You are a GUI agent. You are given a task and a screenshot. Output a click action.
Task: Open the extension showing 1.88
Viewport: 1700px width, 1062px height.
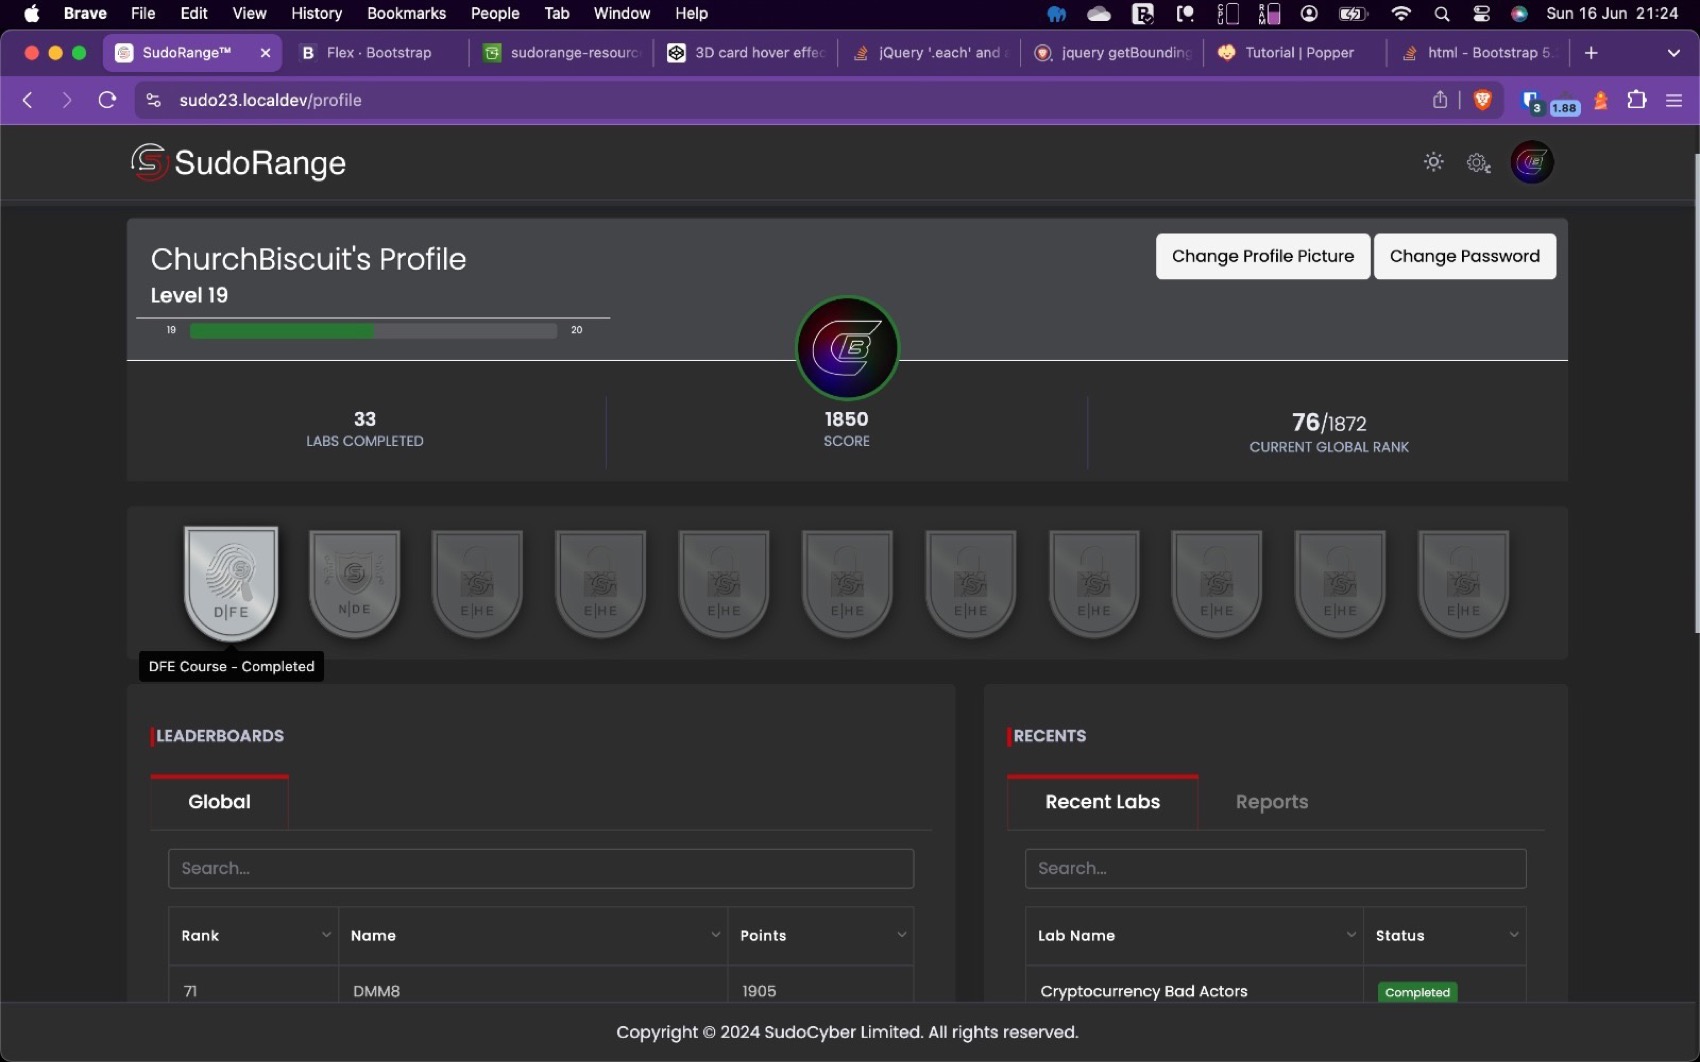coord(1564,103)
